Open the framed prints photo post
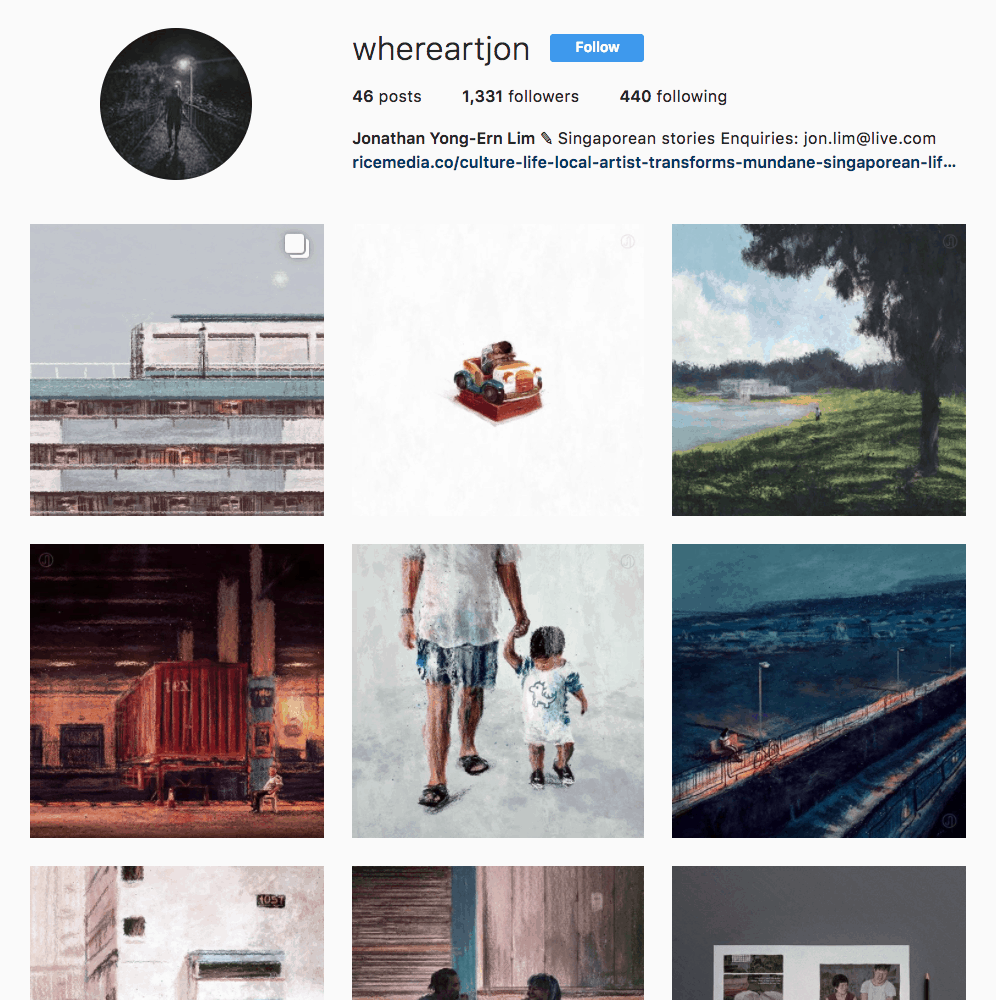The width and height of the screenshot is (996, 1000). click(819, 933)
